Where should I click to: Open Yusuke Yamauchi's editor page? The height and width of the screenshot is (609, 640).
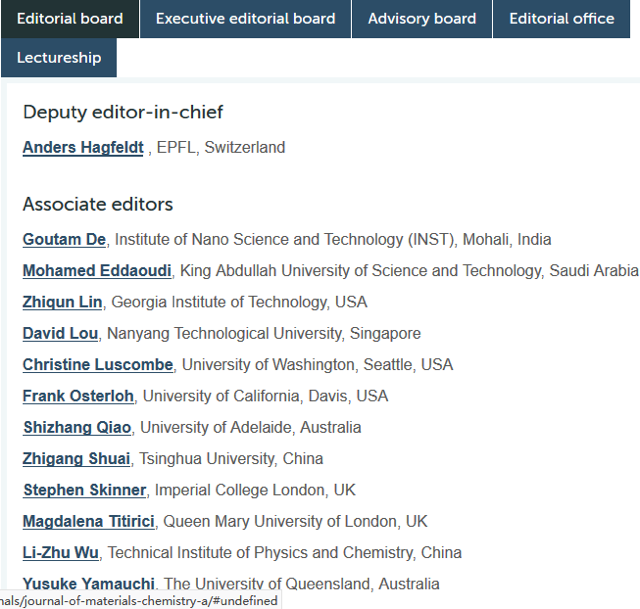[x=89, y=584]
